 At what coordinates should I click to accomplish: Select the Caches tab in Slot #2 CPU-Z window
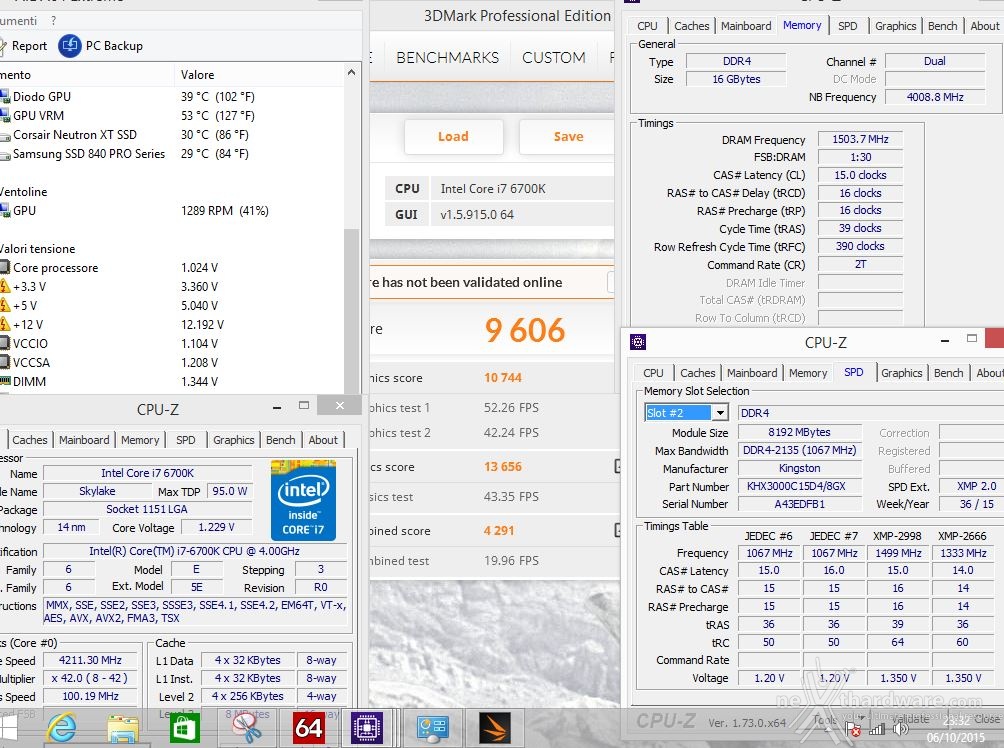point(697,373)
